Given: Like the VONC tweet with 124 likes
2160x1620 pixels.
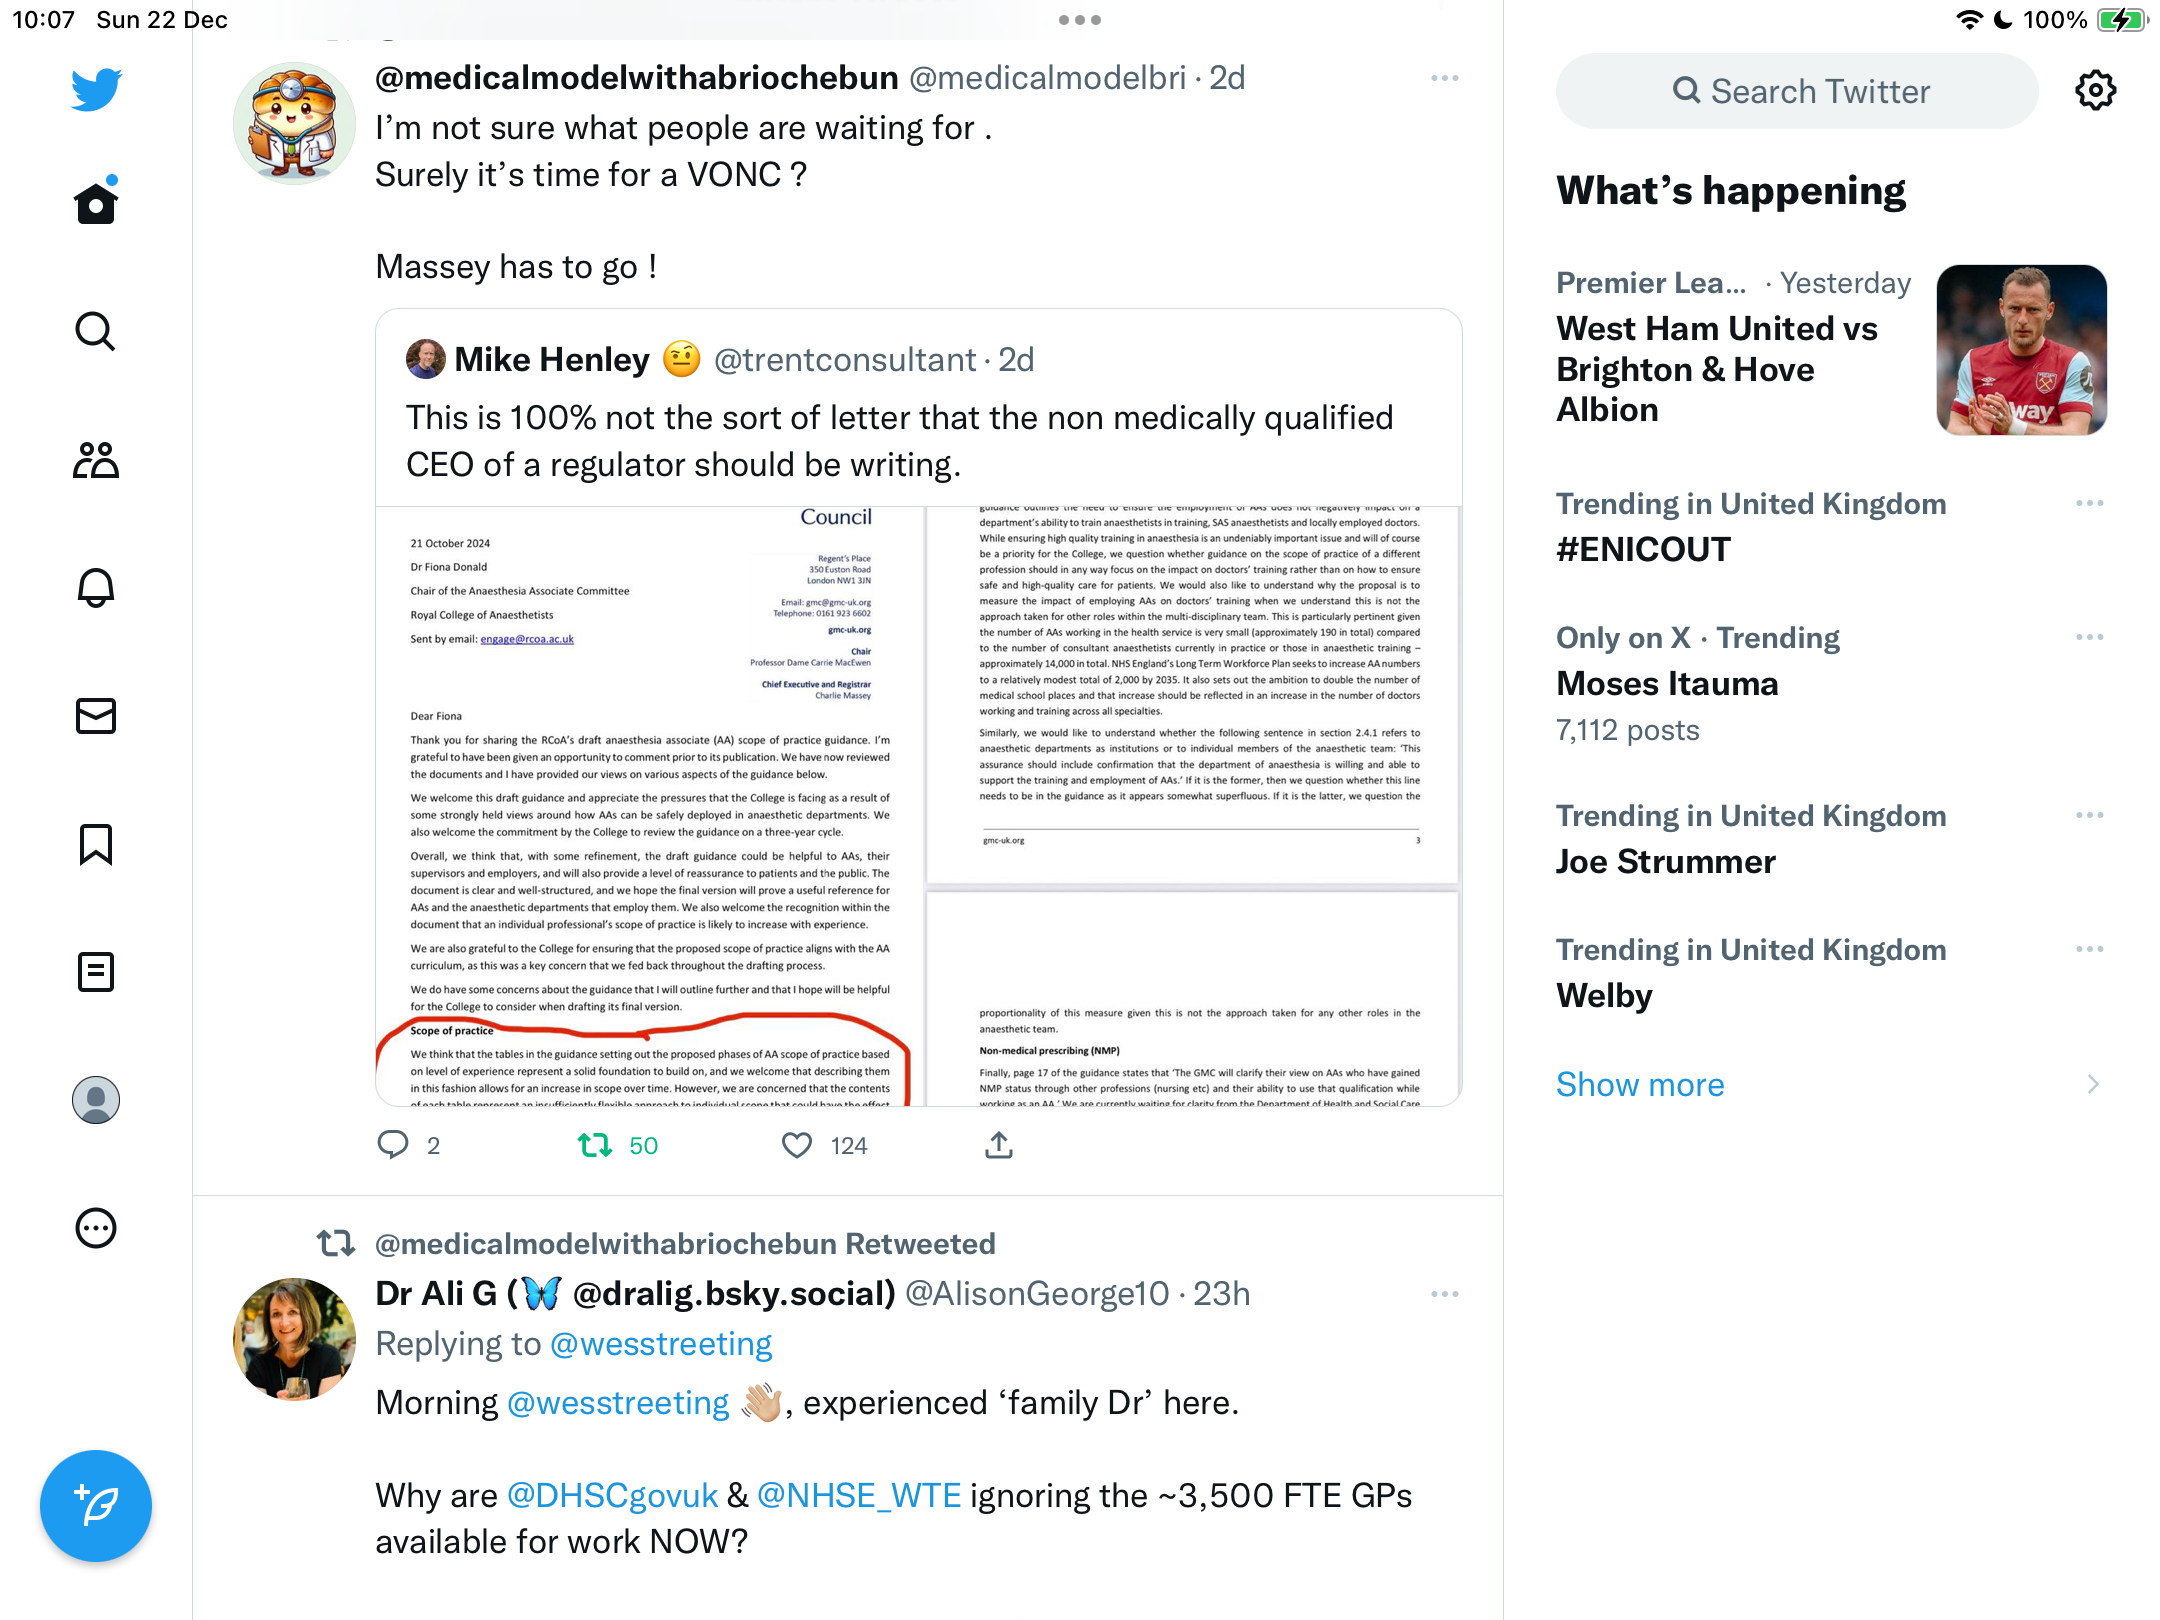Looking at the screenshot, I should pos(796,1145).
